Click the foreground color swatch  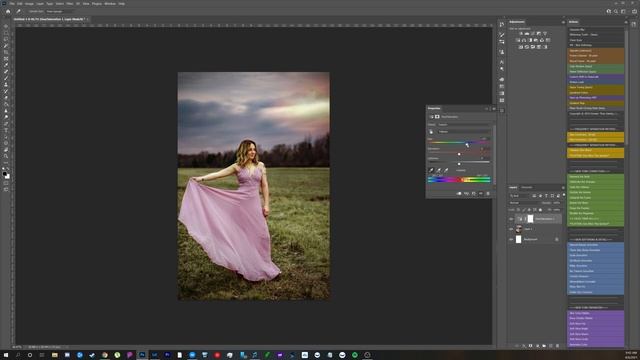[x=4, y=174]
